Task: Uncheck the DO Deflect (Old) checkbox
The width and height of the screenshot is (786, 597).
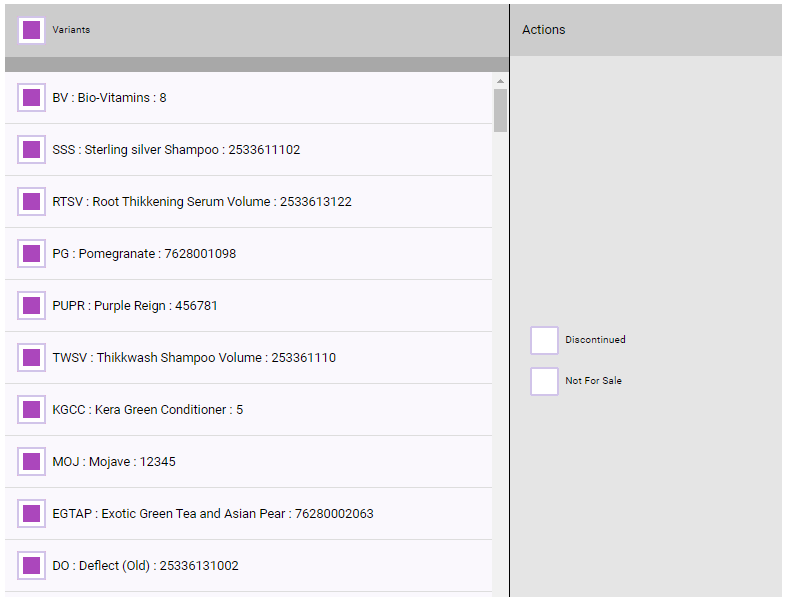Action: [x=31, y=566]
